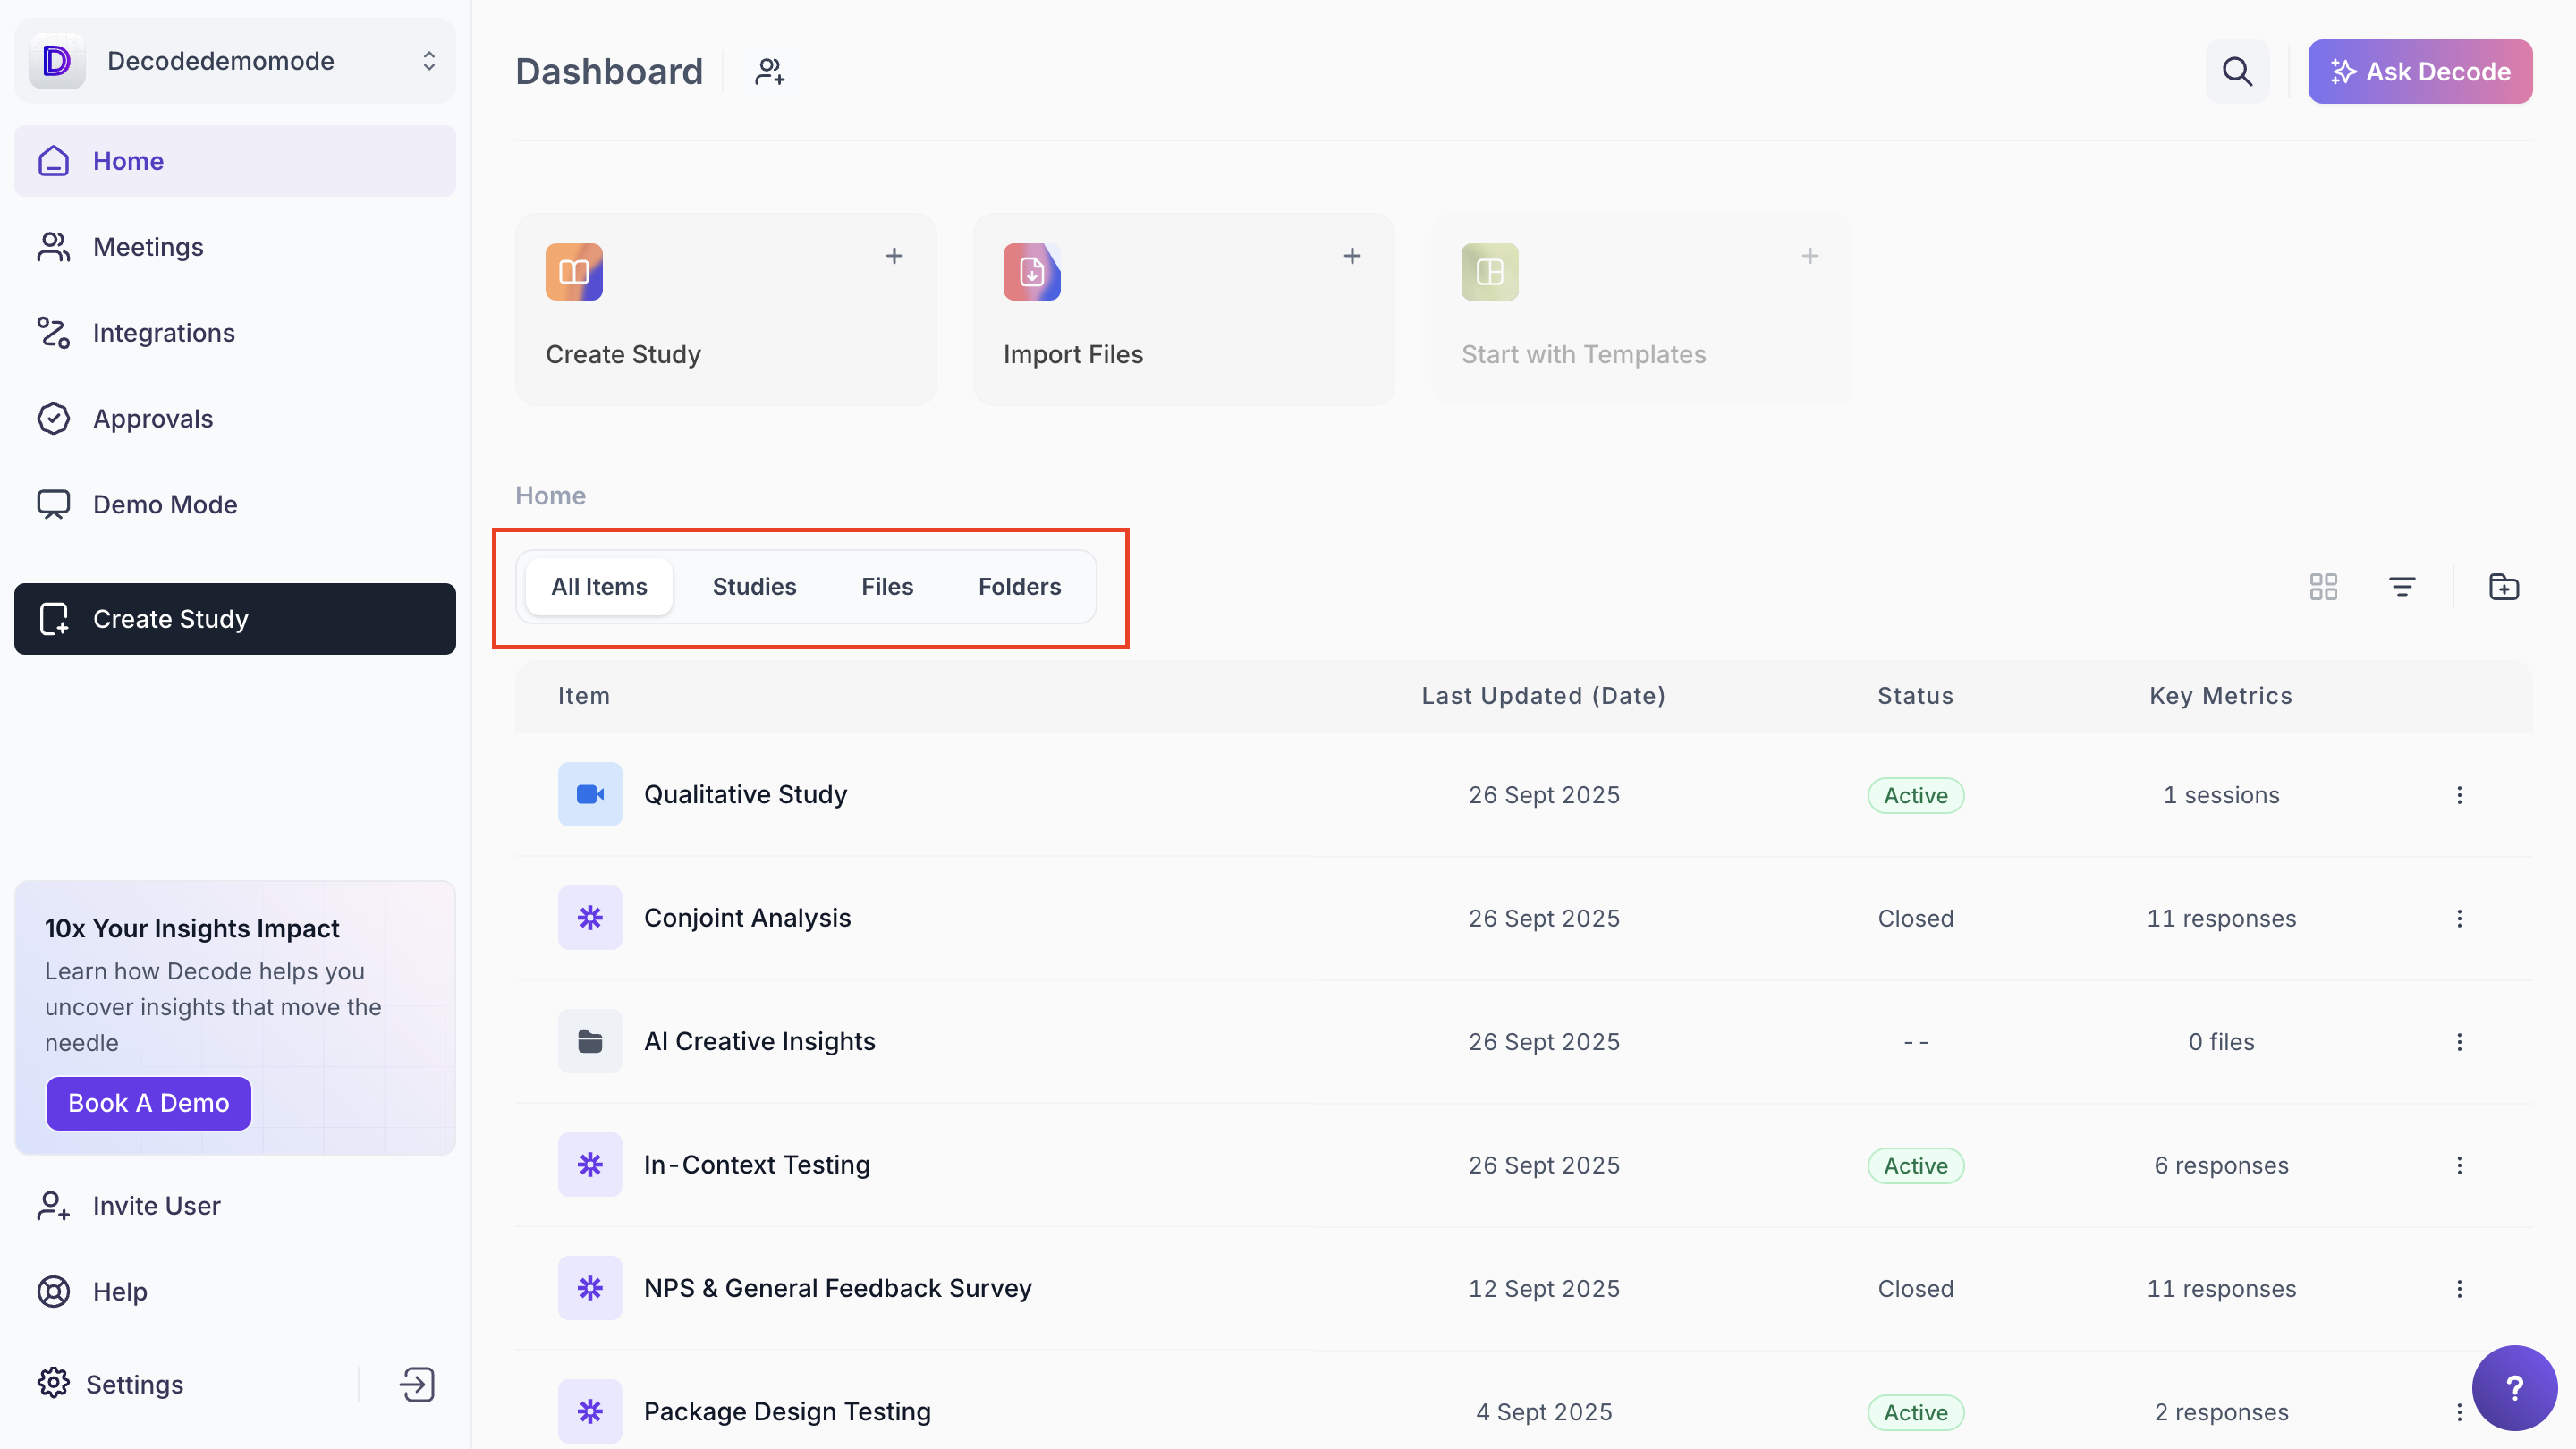Click the plus on Create Study card
This screenshot has height=1449, width=2576.
(x=894, y=256)
